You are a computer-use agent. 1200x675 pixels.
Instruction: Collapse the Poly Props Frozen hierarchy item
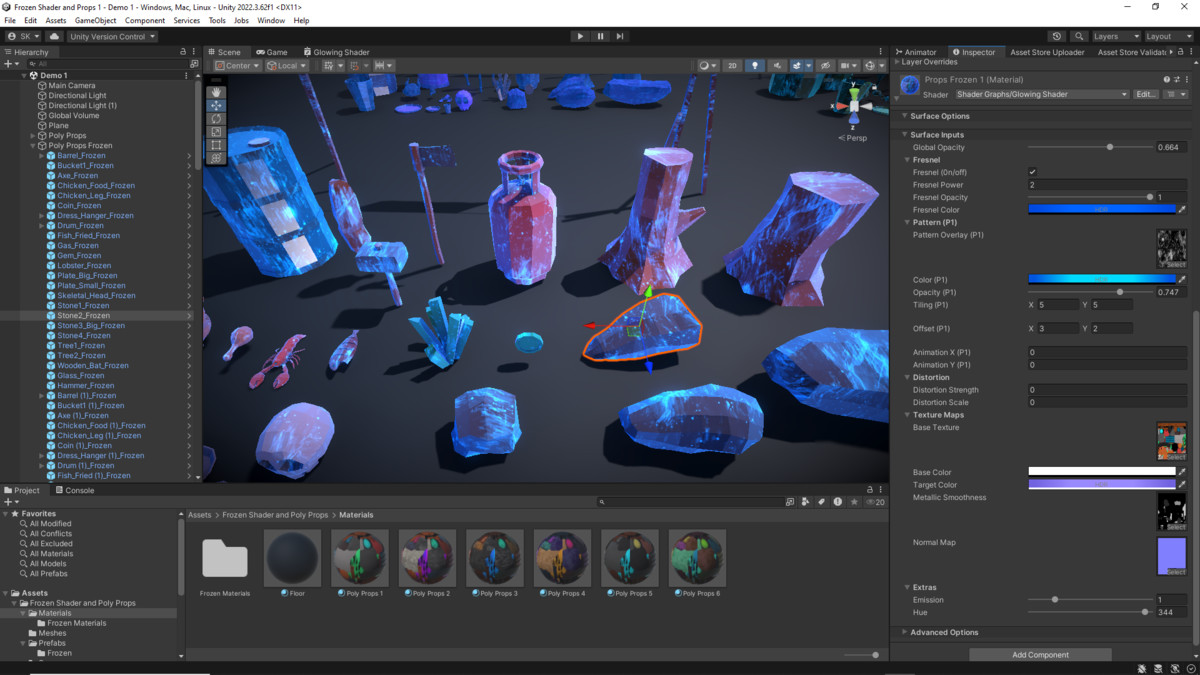[x=34, y=145]
